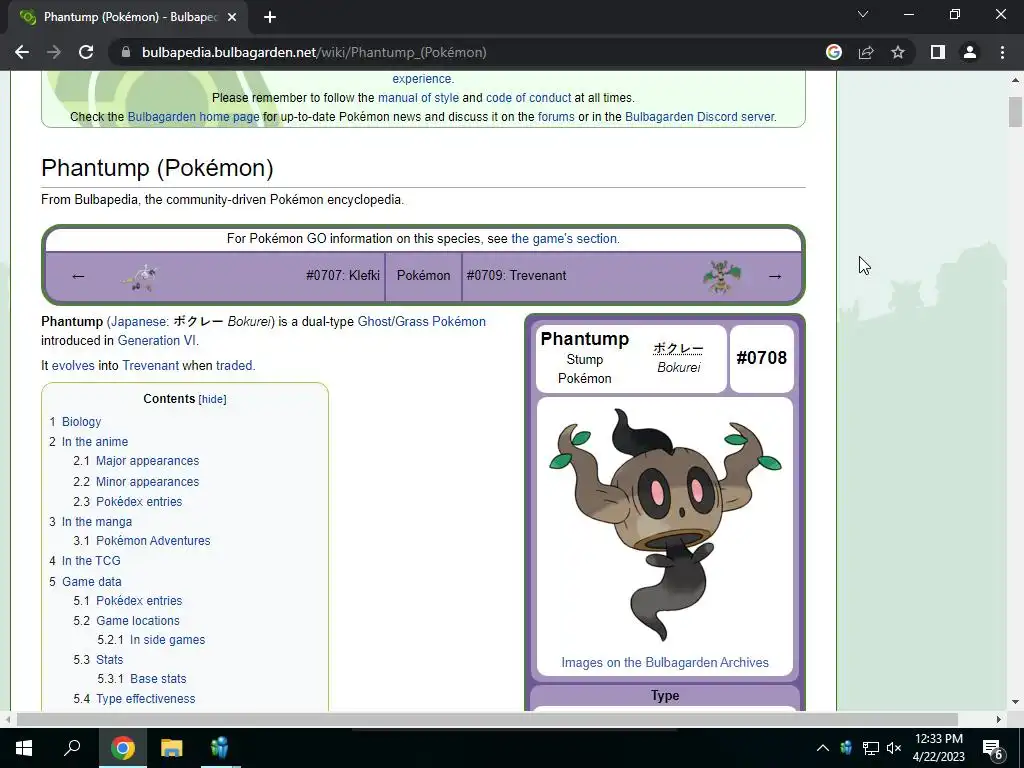Open the evolves link
Screen dimensions: 1024x768
[72, 365]
